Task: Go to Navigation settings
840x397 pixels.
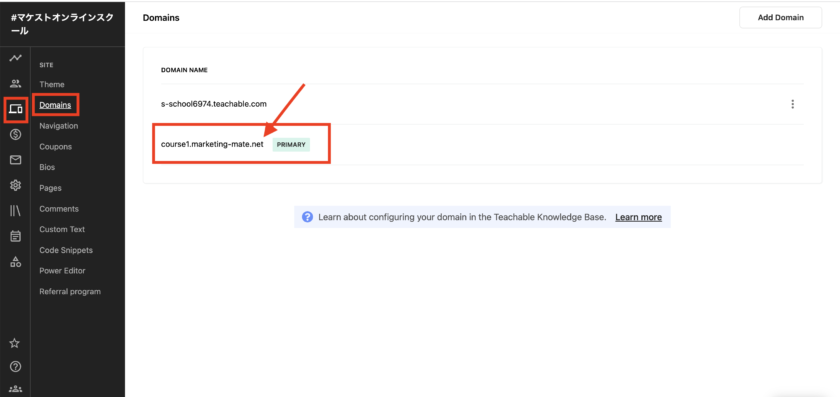Action: tap(58, 126)
